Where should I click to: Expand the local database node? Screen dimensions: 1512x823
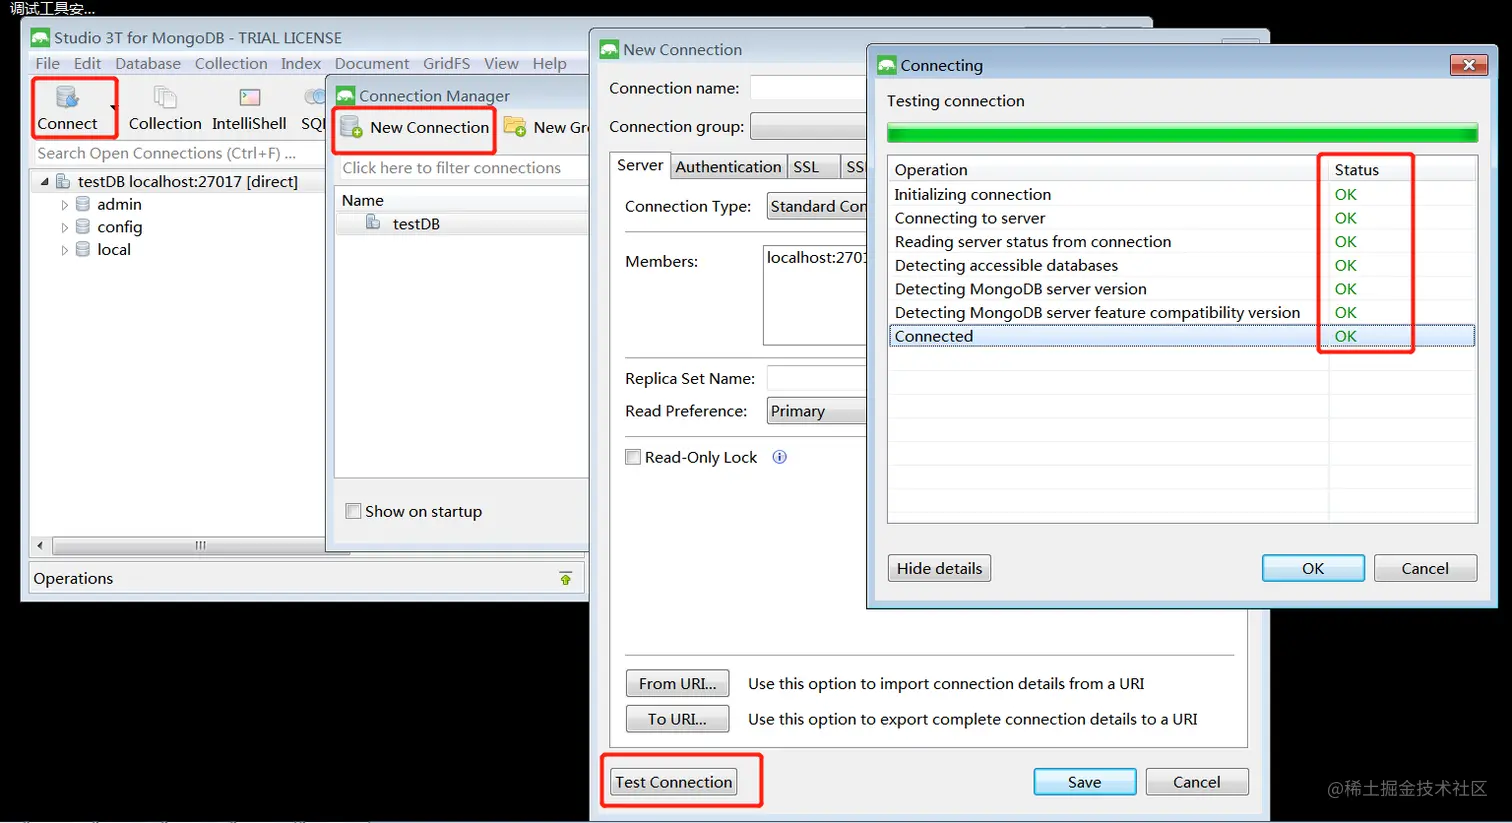[65, 251]
